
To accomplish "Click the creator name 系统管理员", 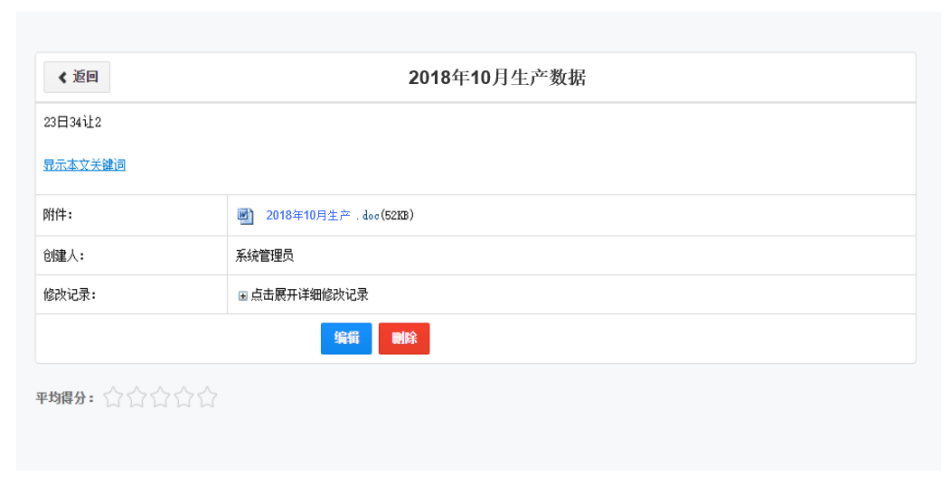I will [264, 256].
